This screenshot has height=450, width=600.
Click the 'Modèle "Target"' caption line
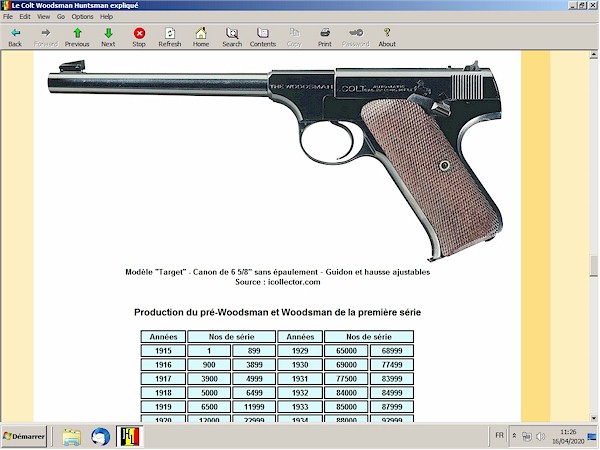[x=278, y=272]
